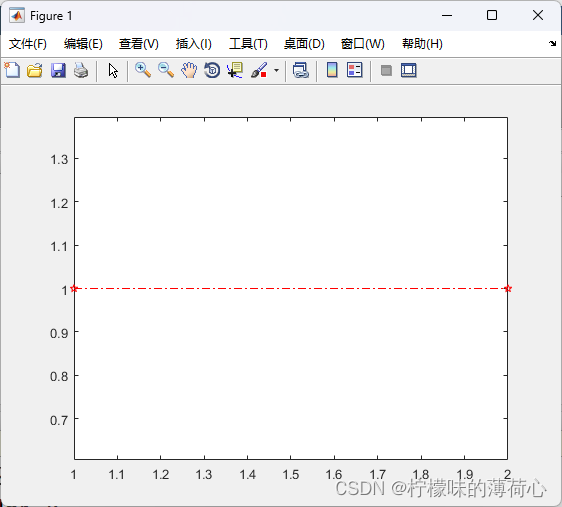Close the Figure 1 window
The height and width of the screenshot is (507, 562).
click(x=538, y=15)
